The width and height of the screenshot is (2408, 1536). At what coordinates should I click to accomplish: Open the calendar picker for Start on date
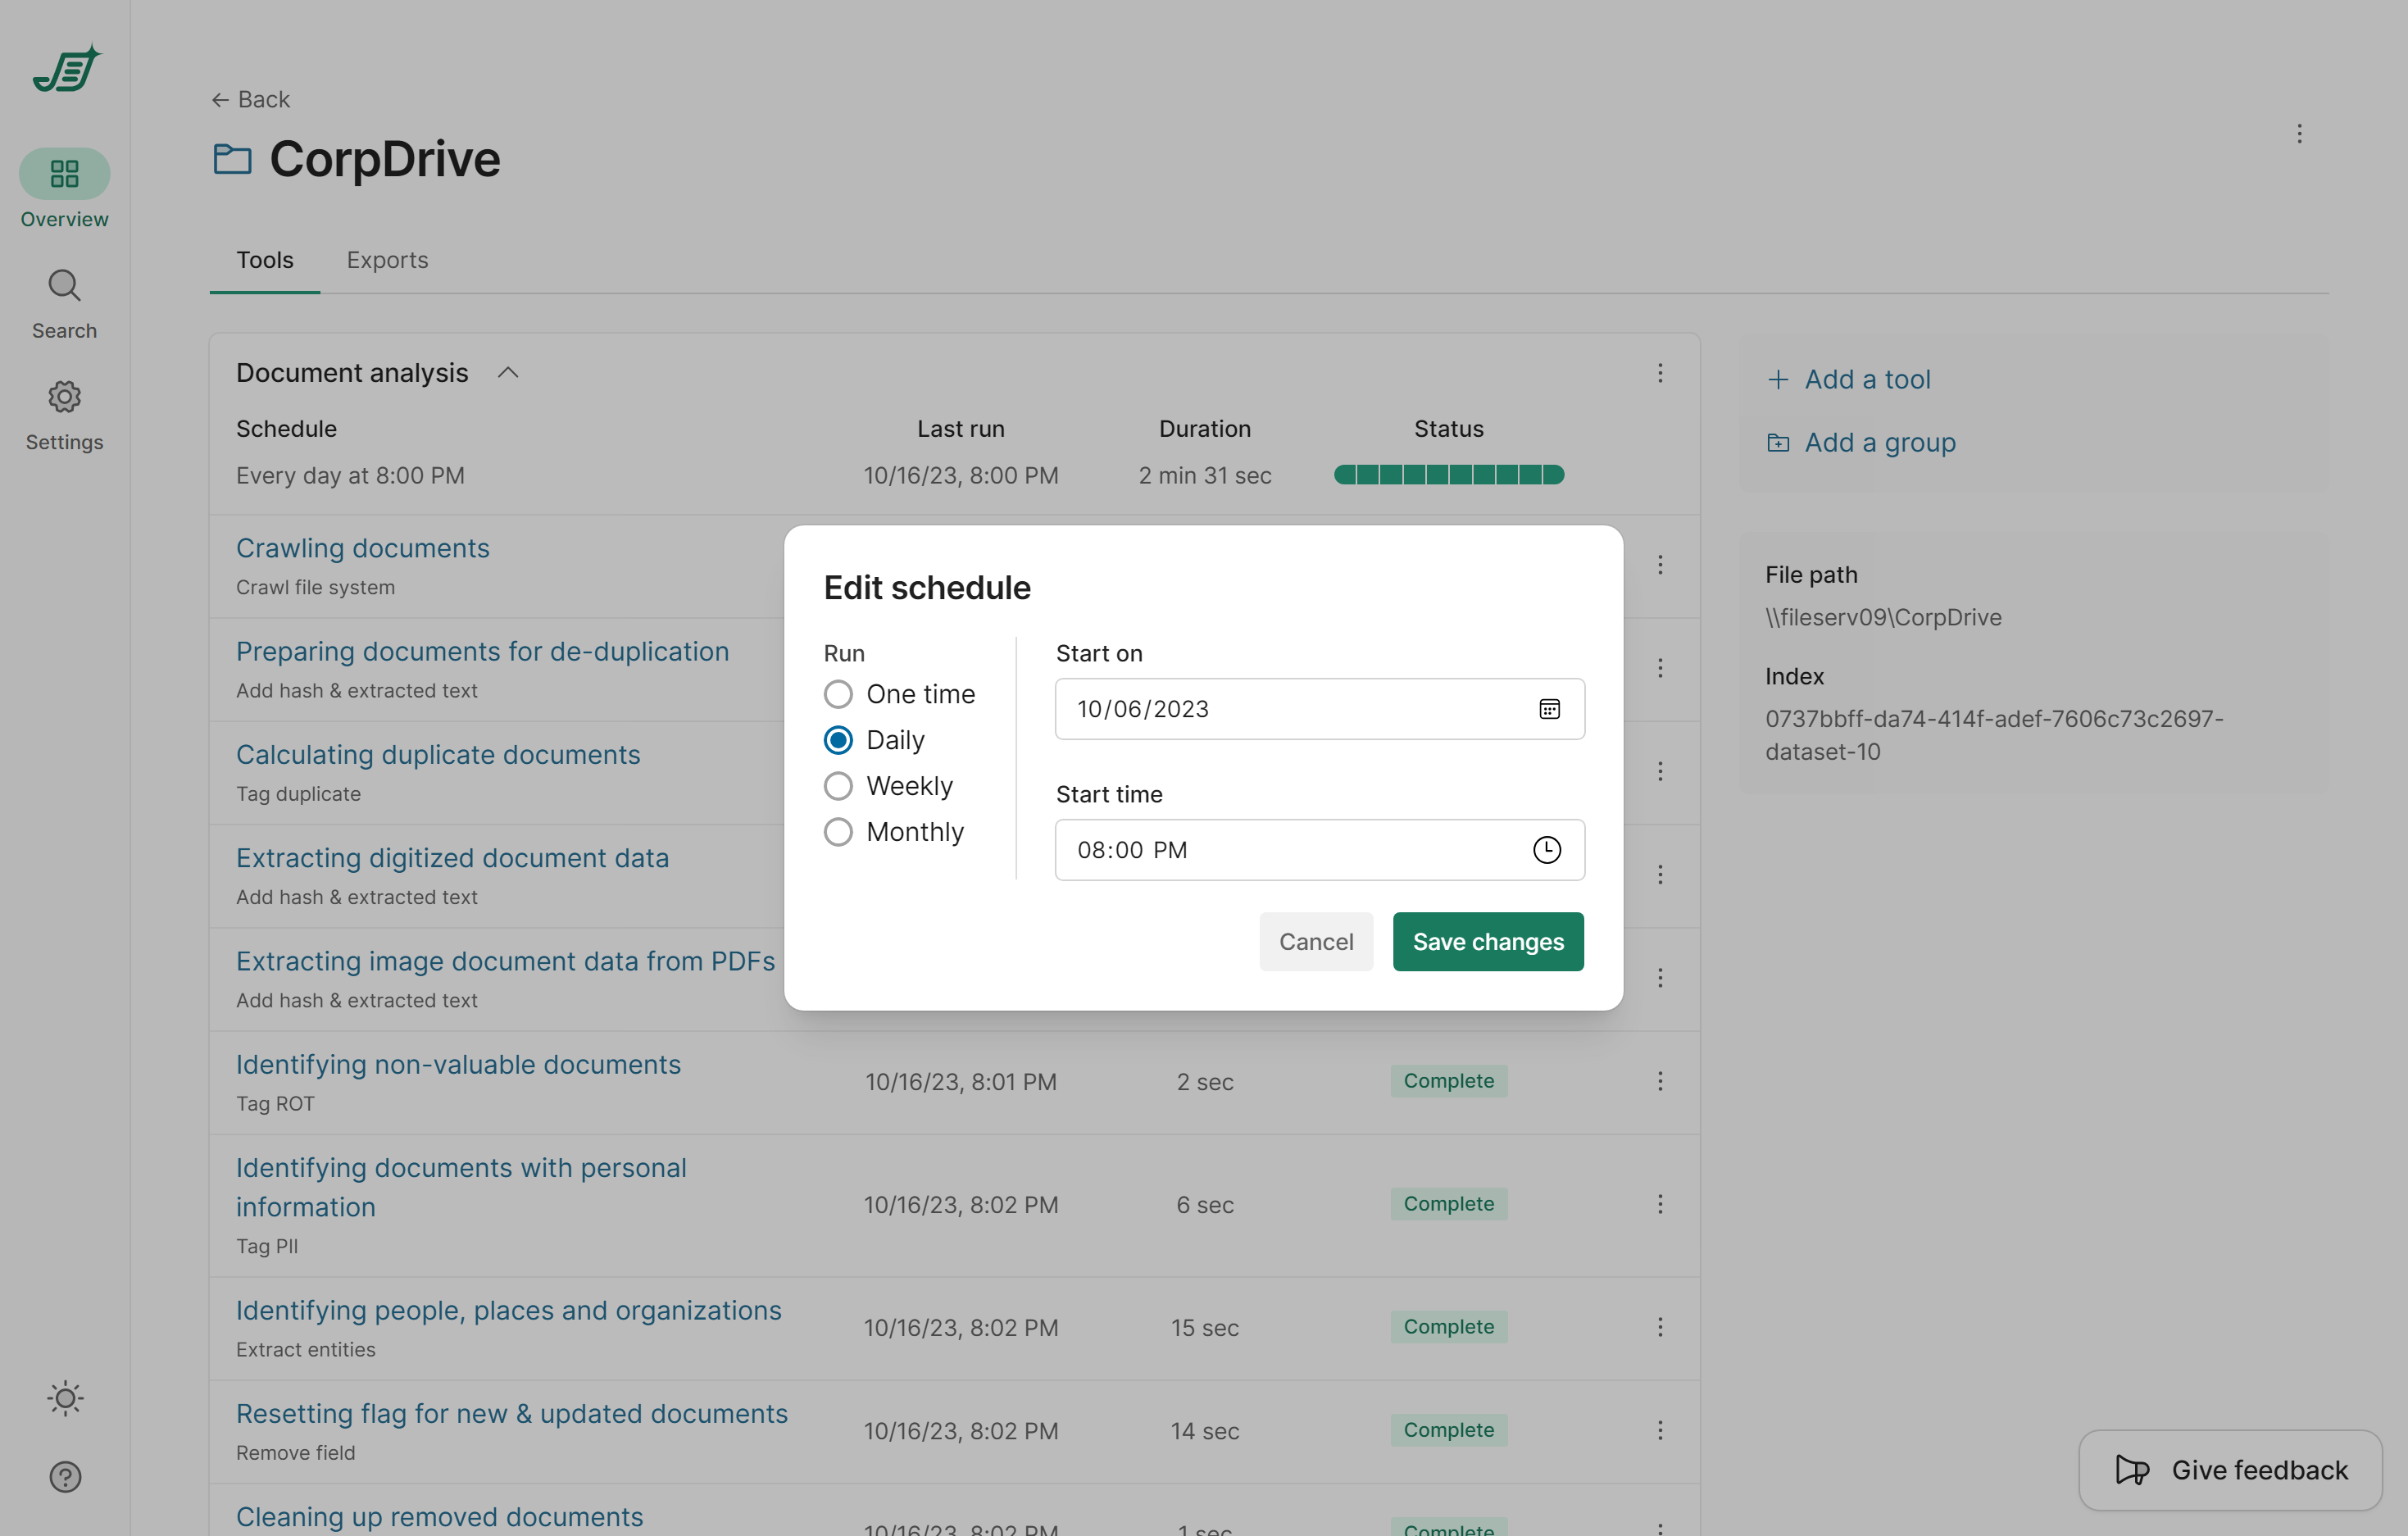tap(1548, 709)
